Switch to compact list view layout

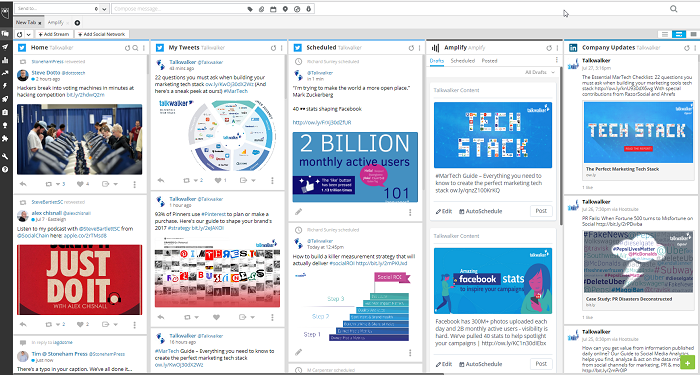coord(665,34)
